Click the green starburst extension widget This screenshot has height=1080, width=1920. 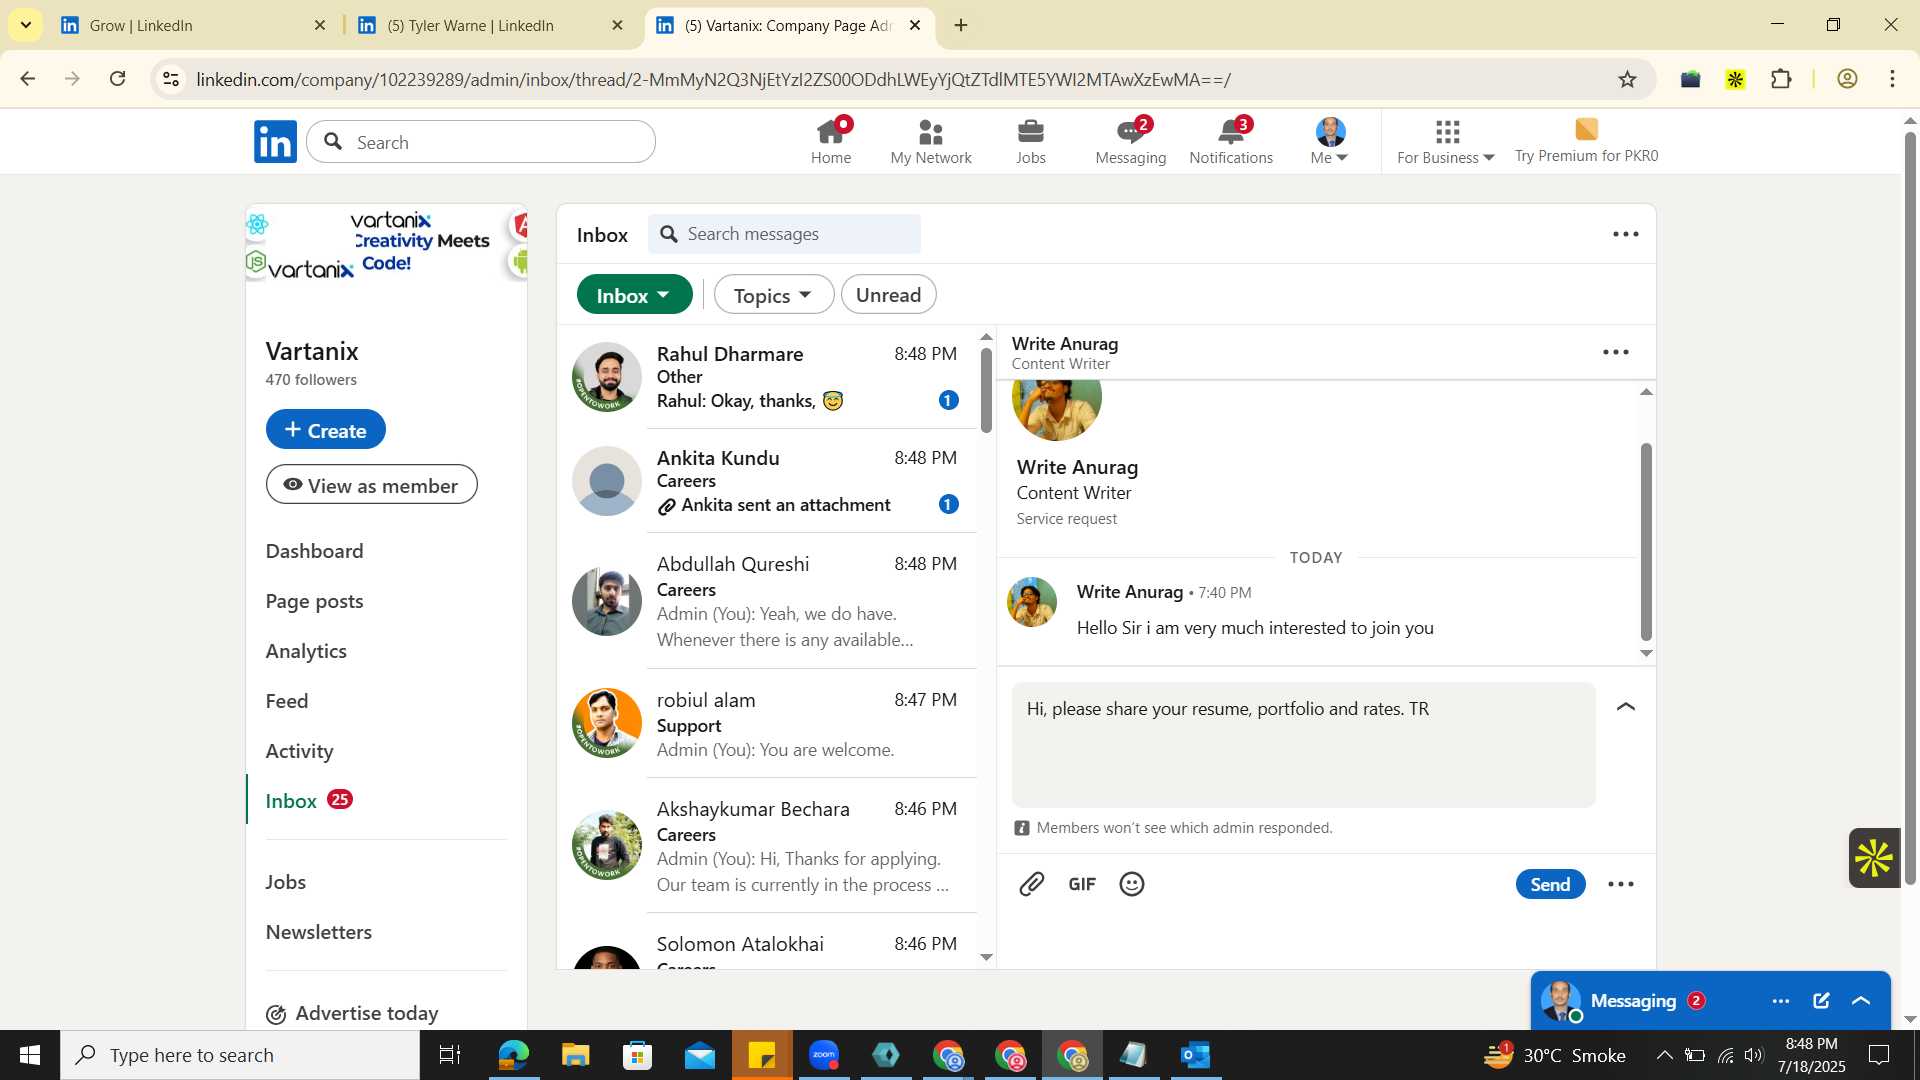tap(1874, 858)
